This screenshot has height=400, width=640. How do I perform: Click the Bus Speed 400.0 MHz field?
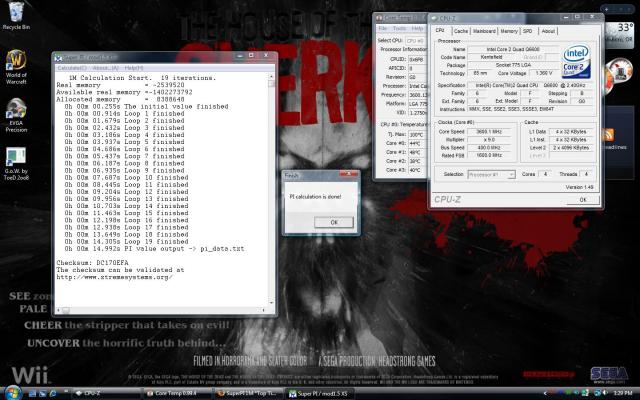489,148
